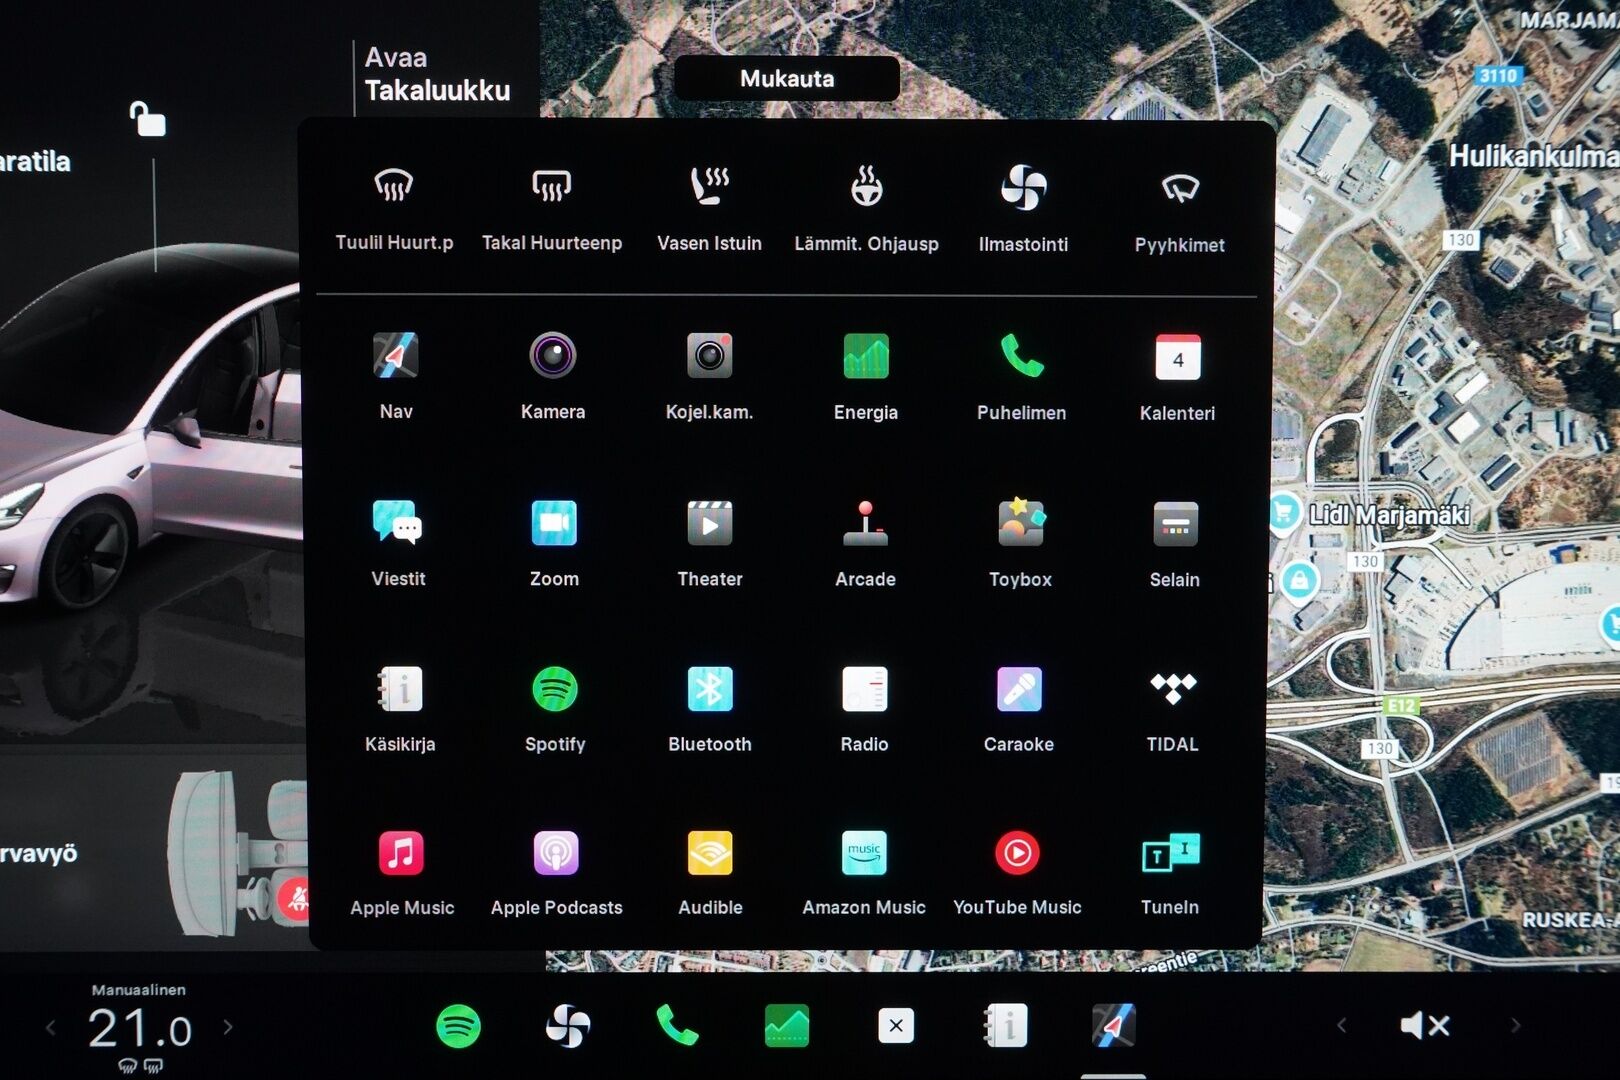Launch the Audible app
1620x1080 pixels.
710,873
